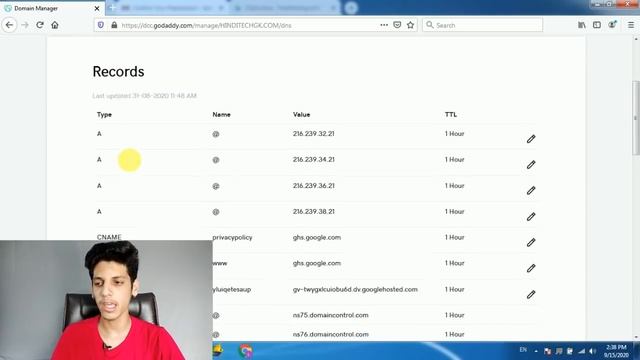
Task: Click the page vertical scrollbar
Action: point(636,118)
